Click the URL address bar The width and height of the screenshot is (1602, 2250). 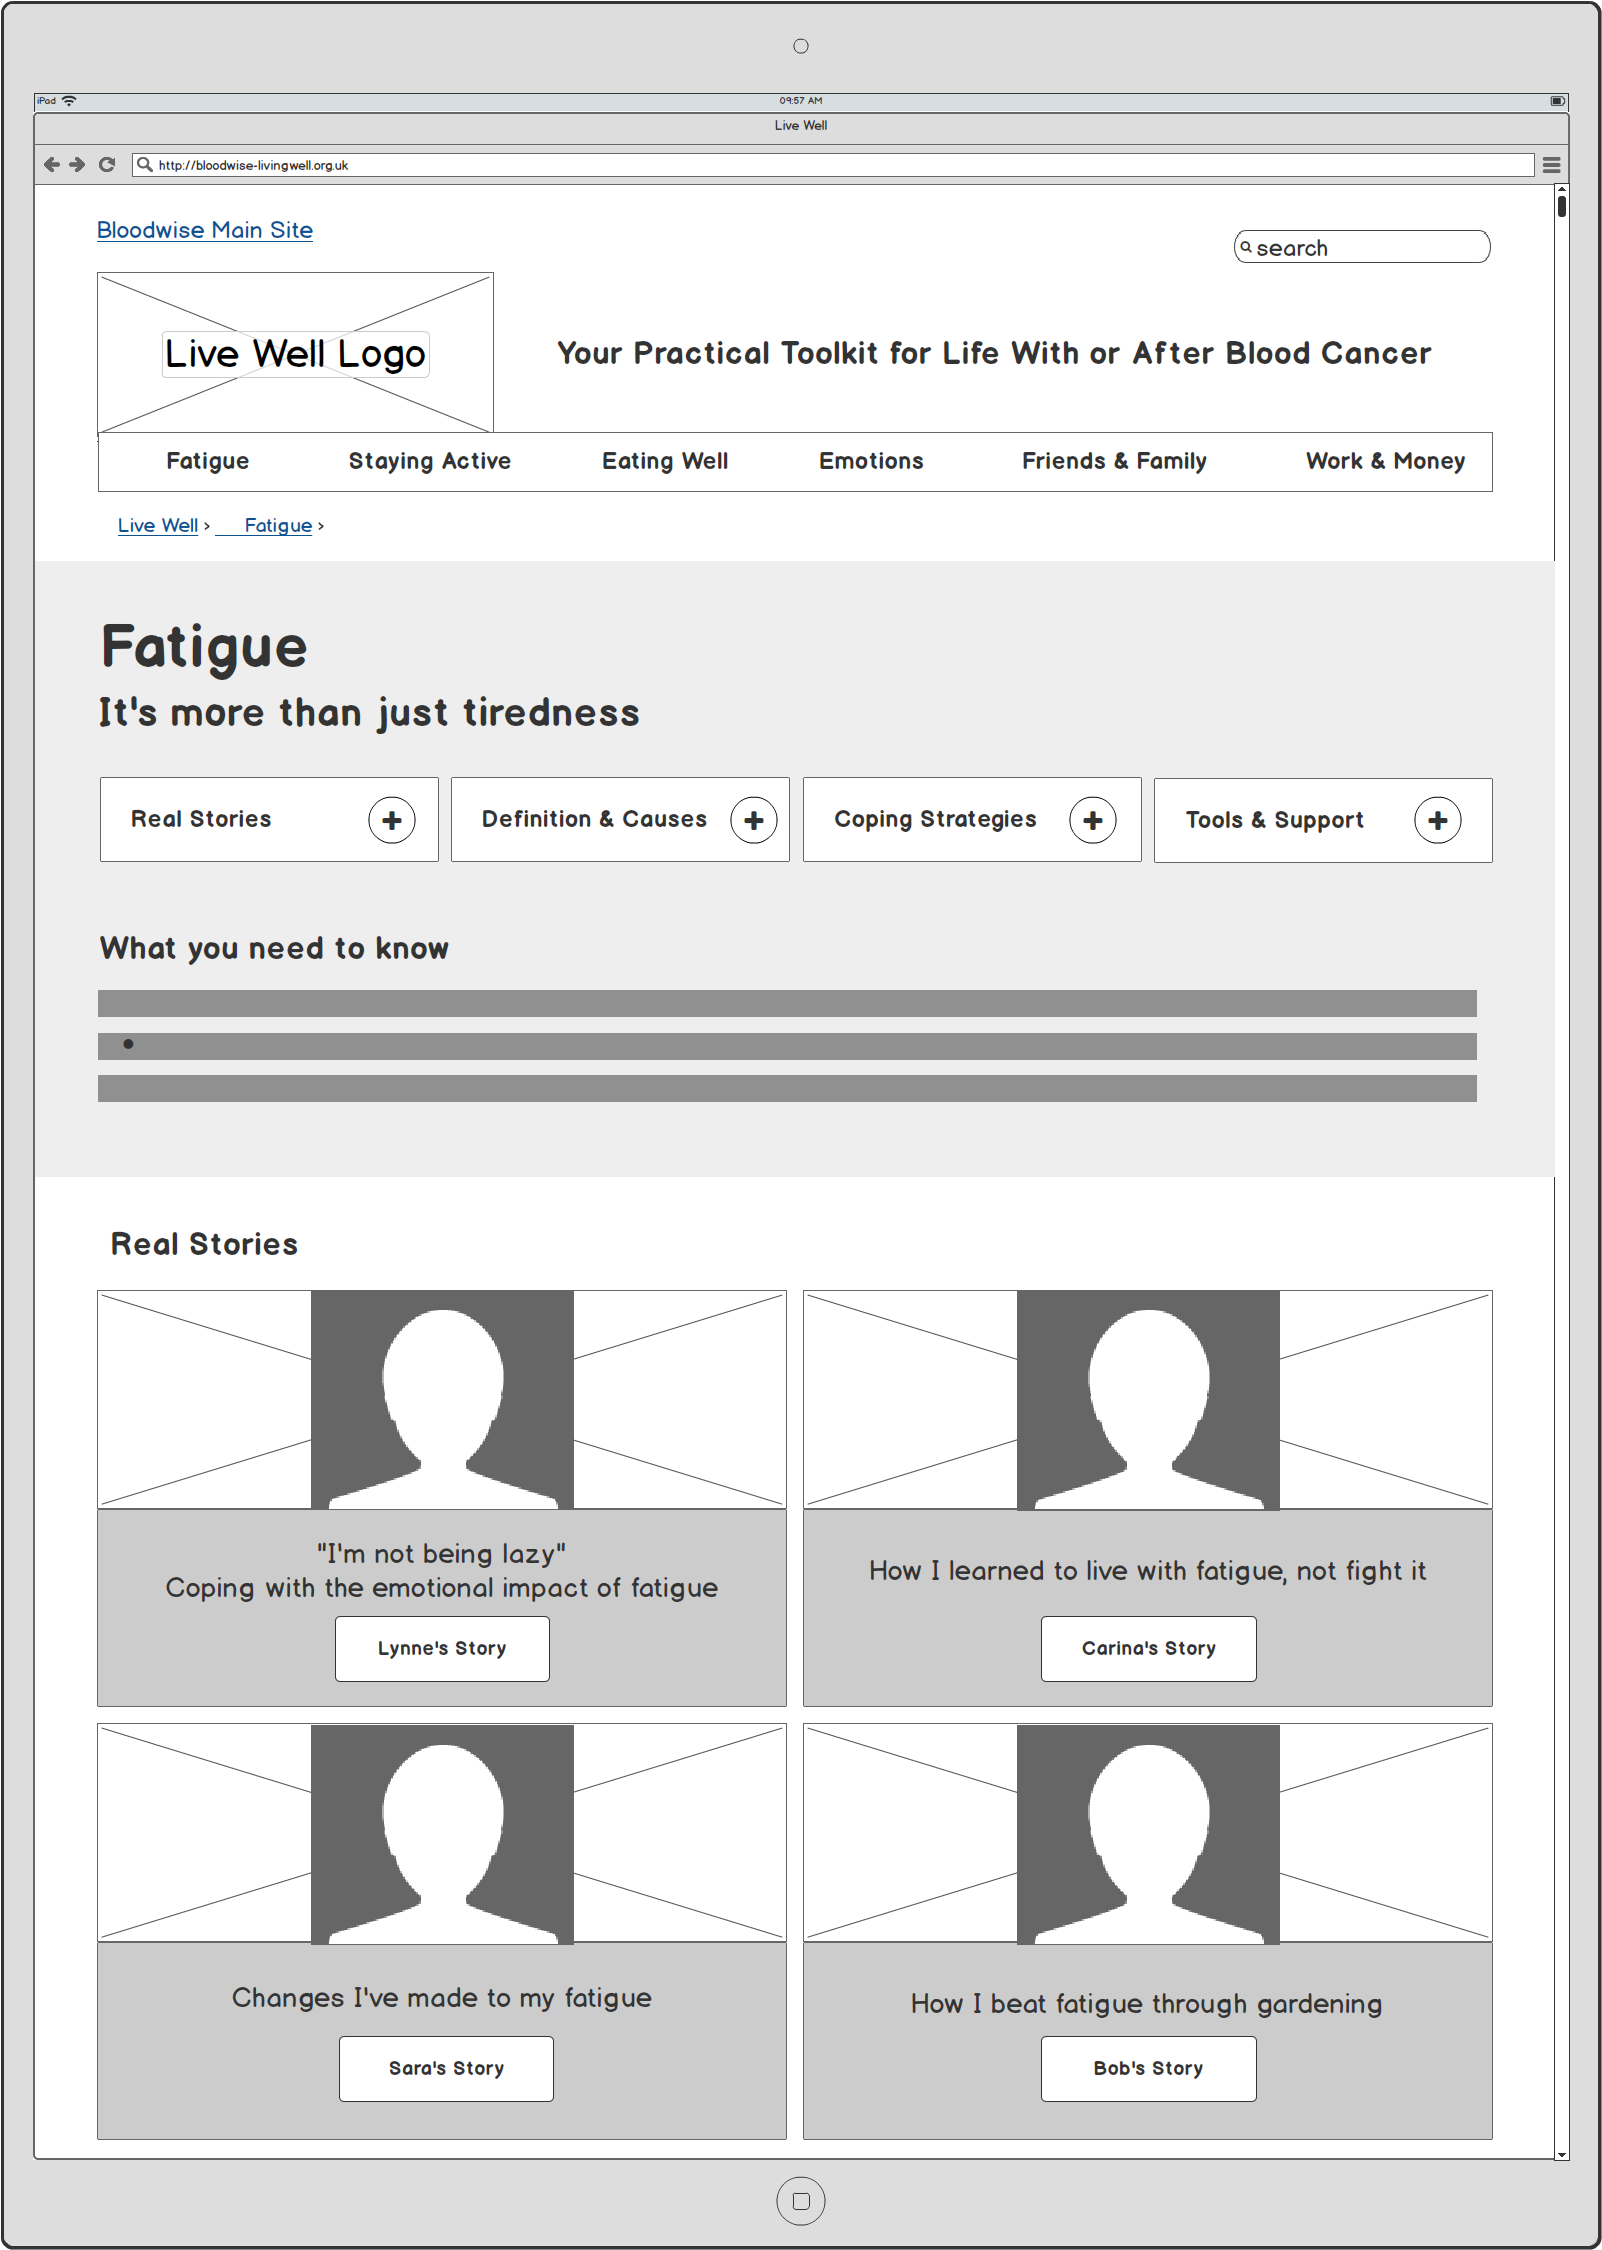tap(833, 165)
